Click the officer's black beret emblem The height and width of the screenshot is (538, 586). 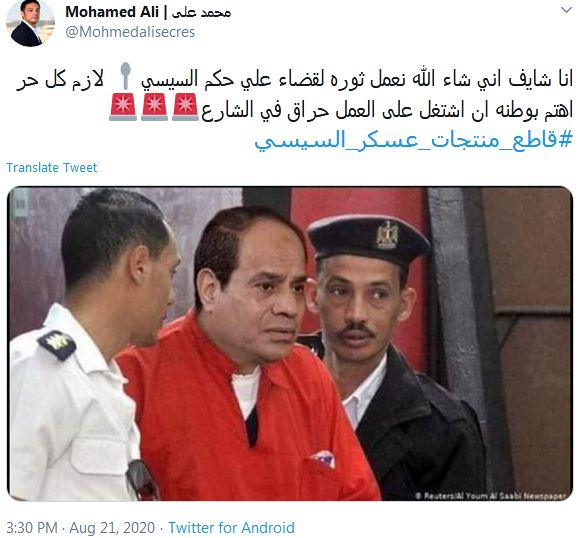(x=386, y=234)
